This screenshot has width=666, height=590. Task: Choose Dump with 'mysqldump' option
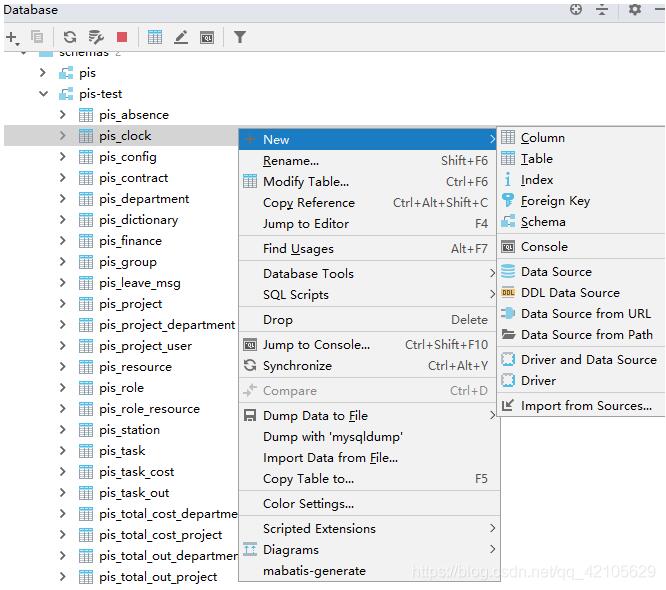click(332, 437)
